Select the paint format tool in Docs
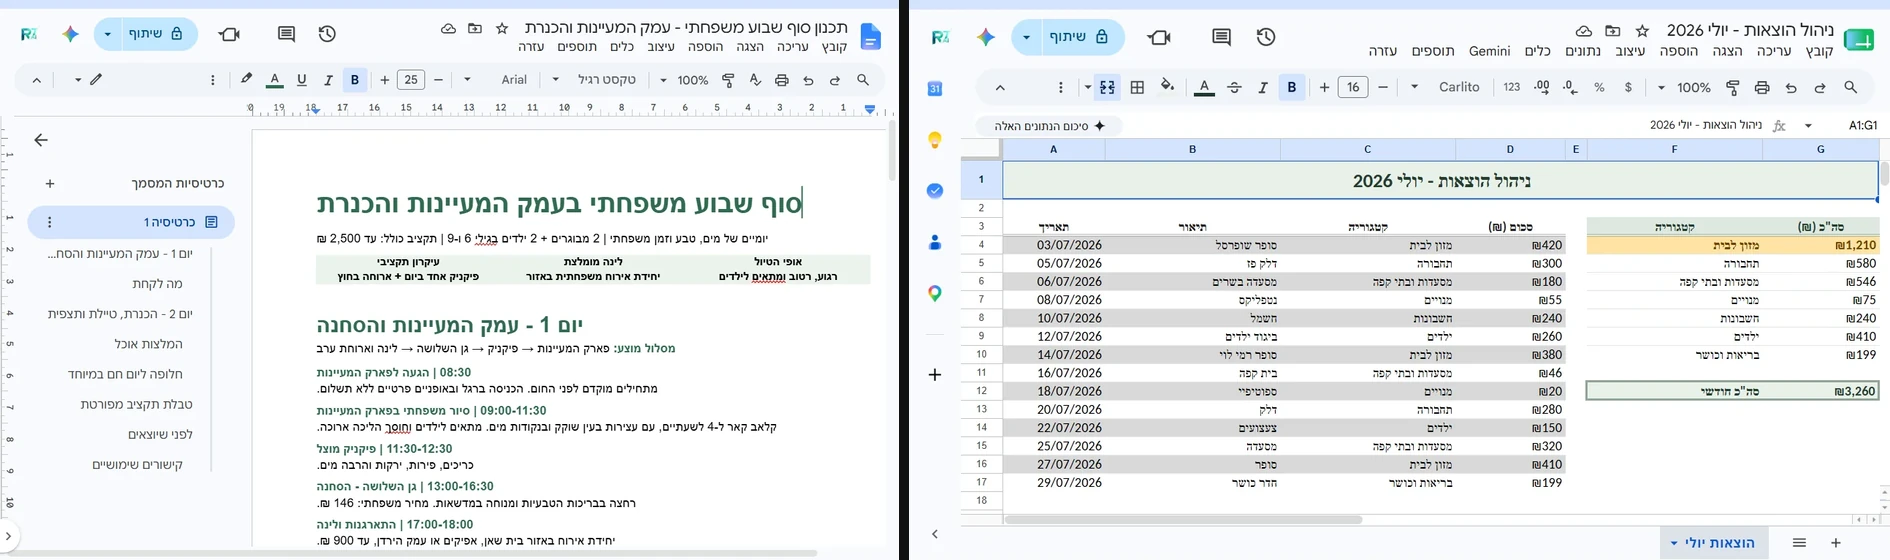Viewport: 1890px width, 560px height. 728,80
